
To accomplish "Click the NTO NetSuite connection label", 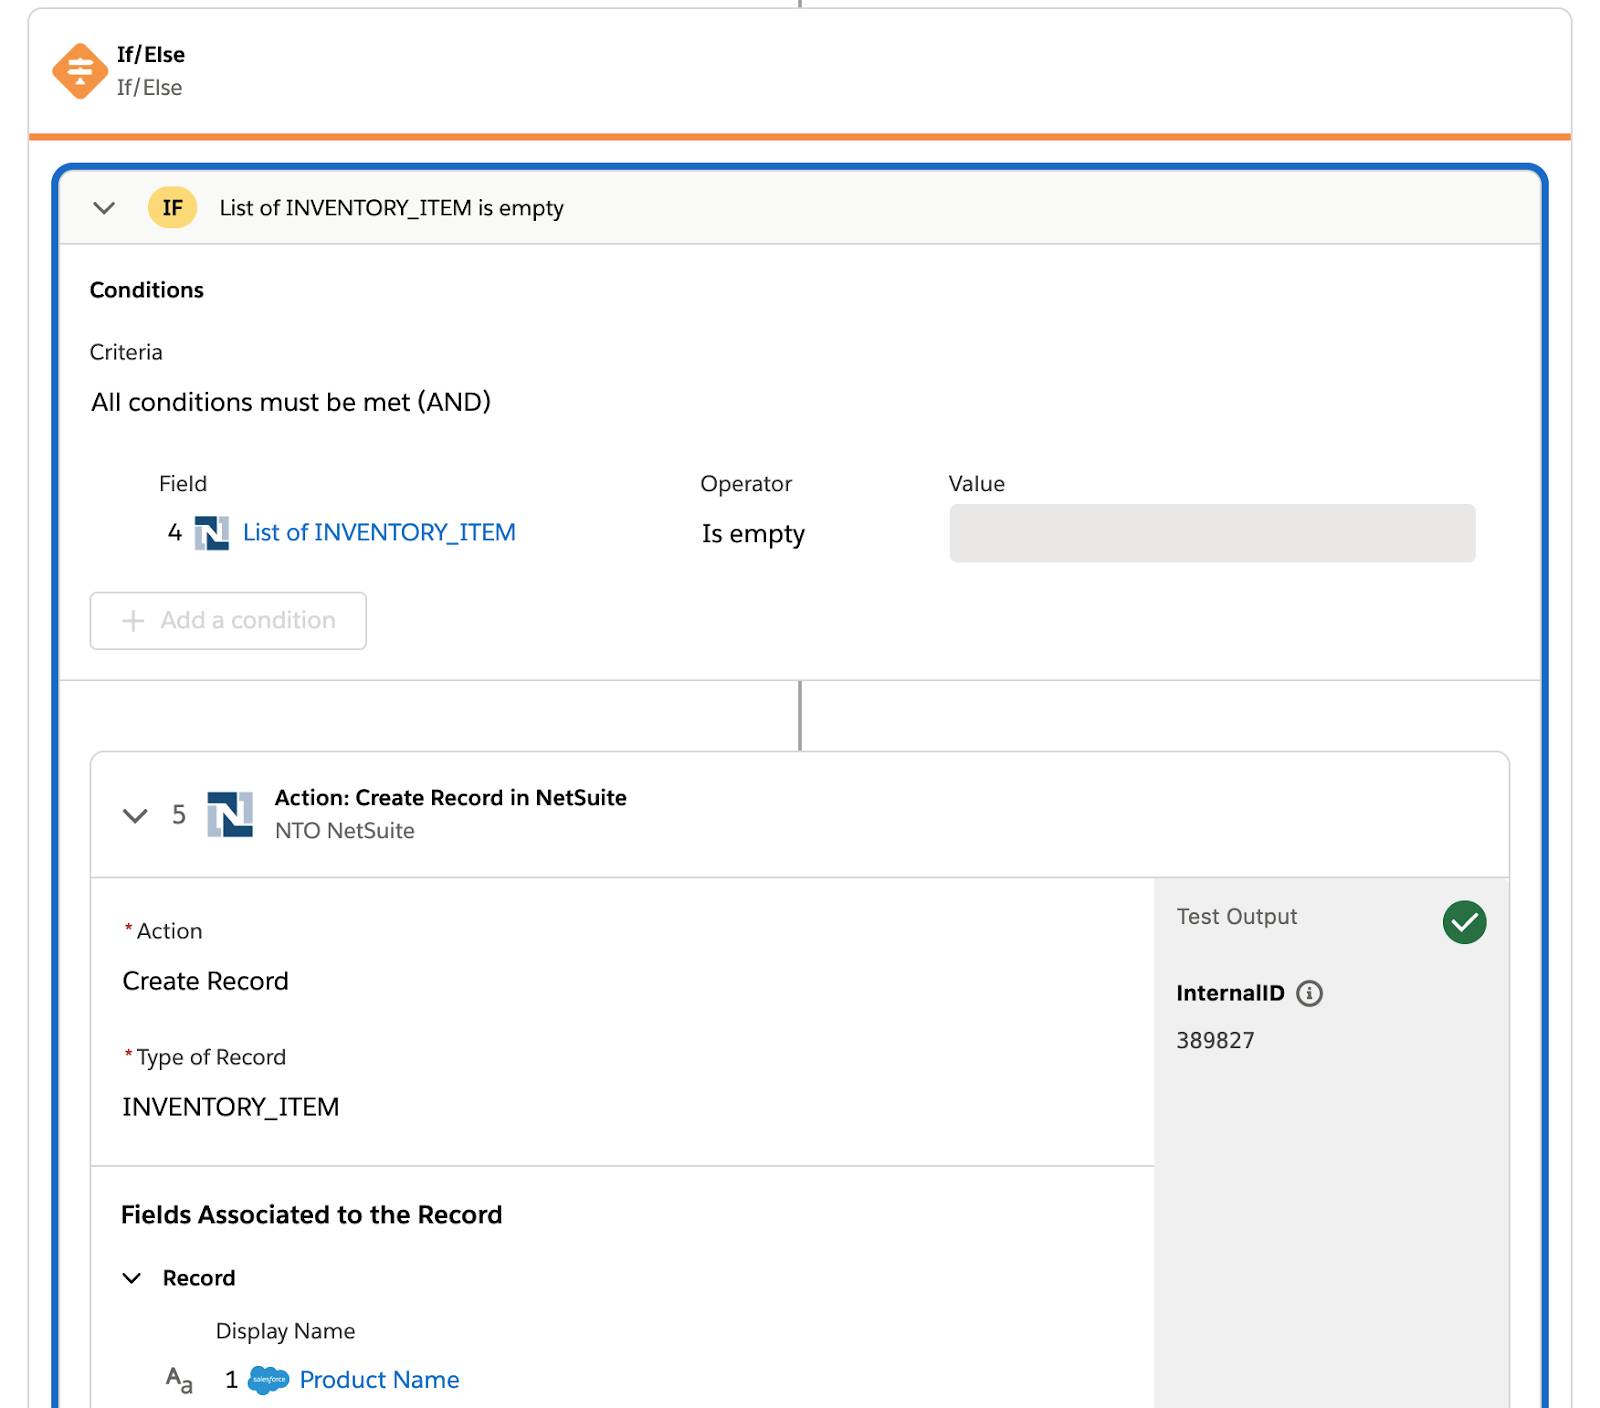I will pyautogui.click(x=345, y=831).
